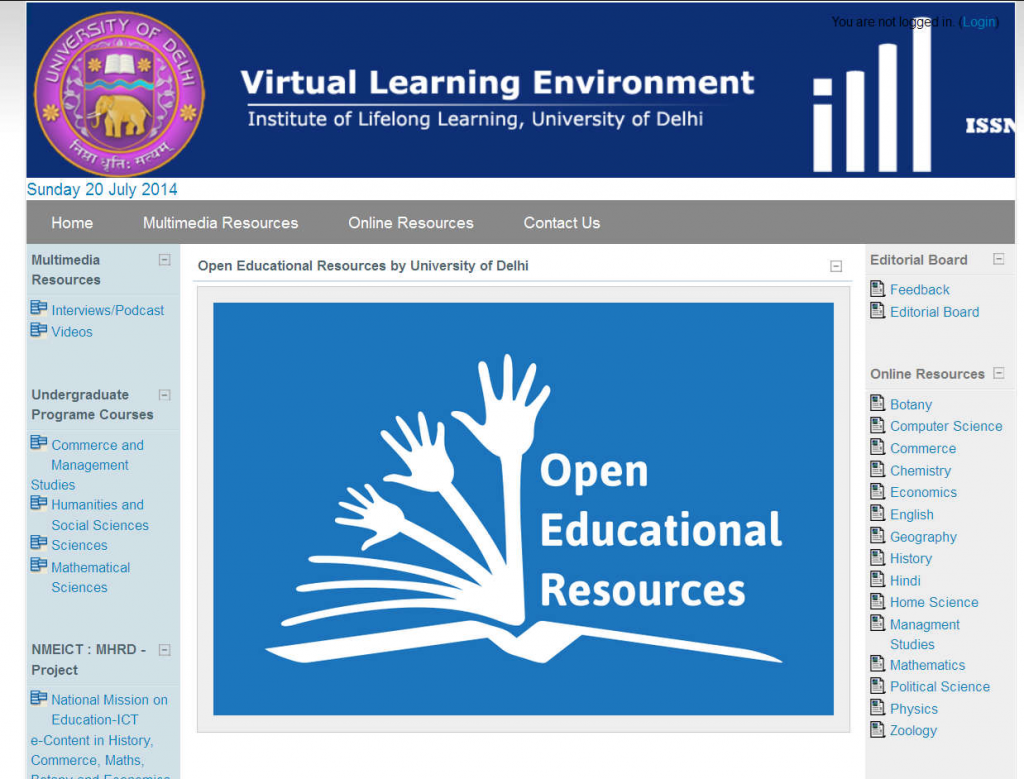The image size is (1024, 779).
Task: Toggle the NMEICT : MHRD - Project block
Action: [x=163, y=648]
